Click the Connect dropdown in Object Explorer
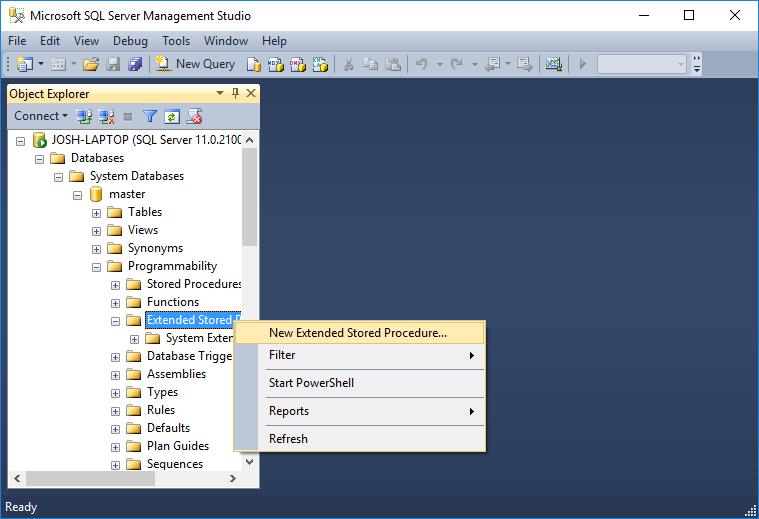759x519 pixels. (41, 116)
